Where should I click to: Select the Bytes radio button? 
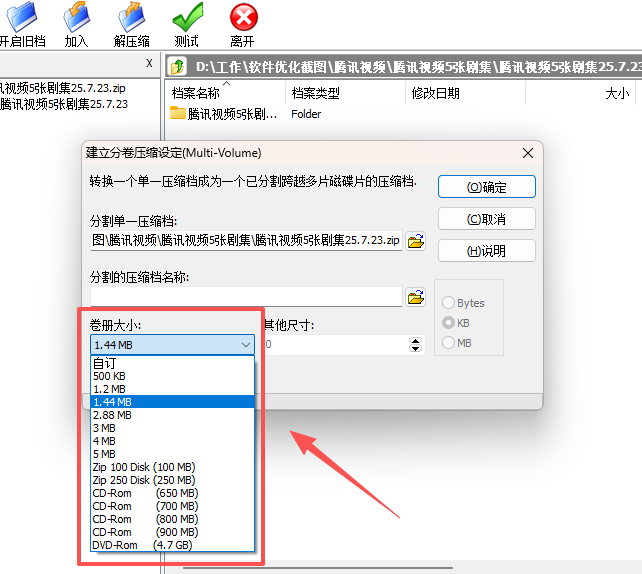(449, 303)
